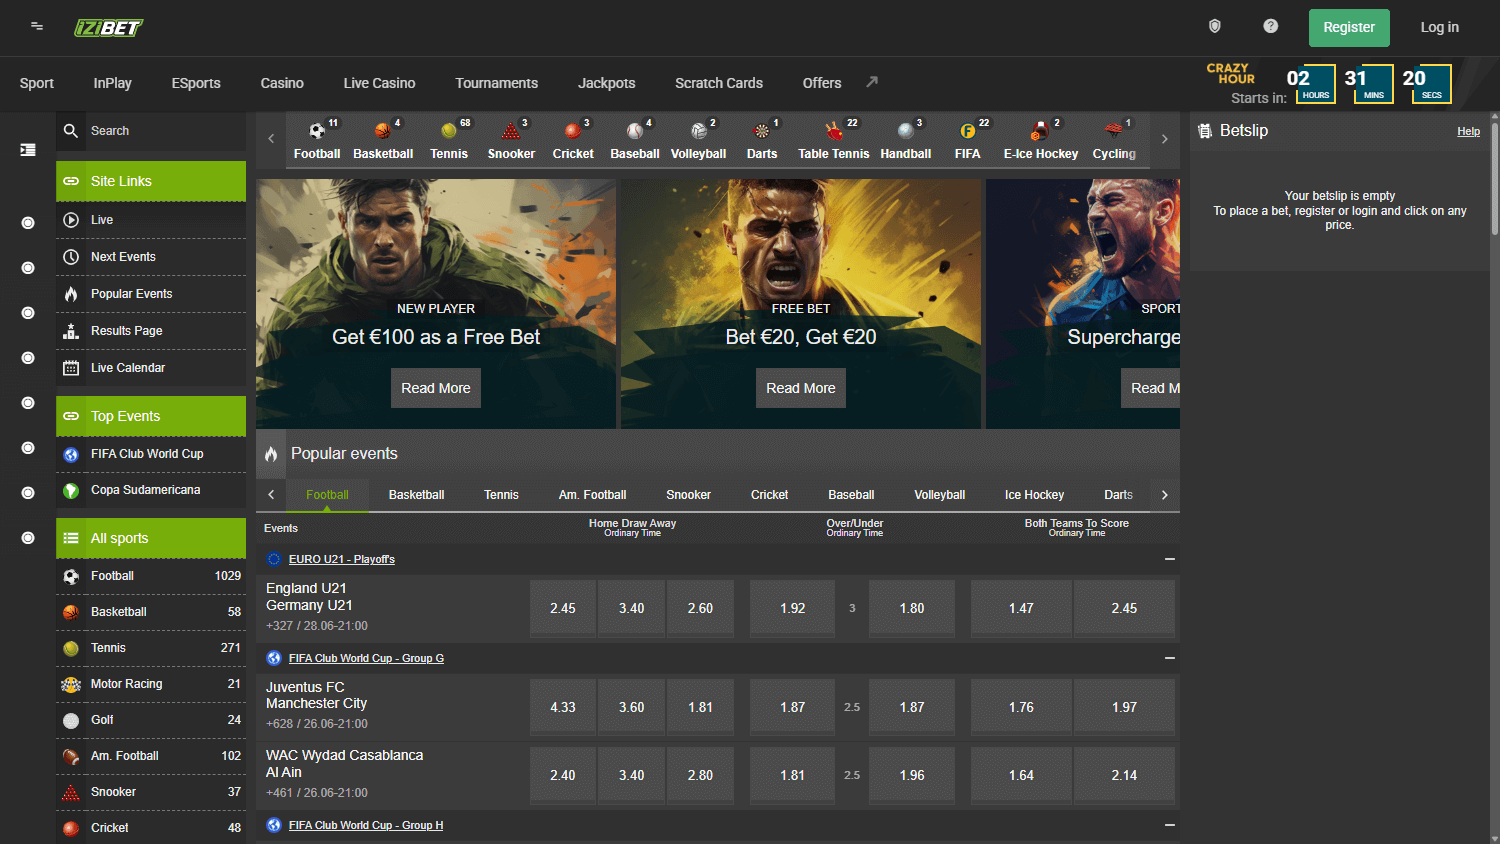Open the Motor Racing icon in All sports

[x=71, y=683]
